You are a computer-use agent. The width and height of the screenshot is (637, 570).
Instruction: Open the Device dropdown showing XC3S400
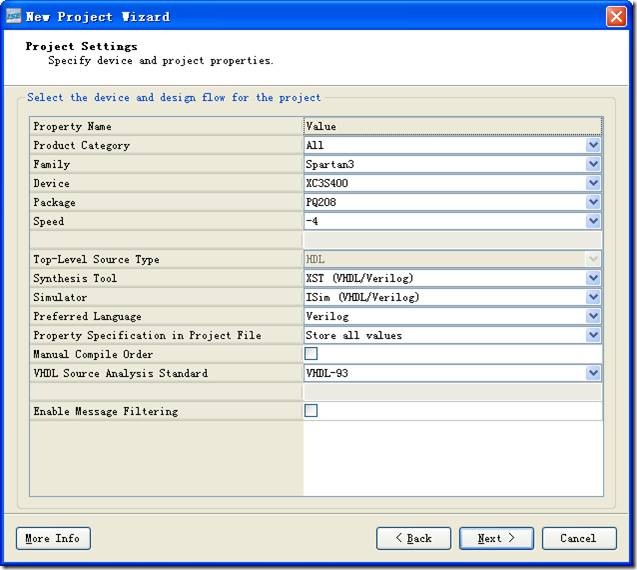tap(593, 183)
